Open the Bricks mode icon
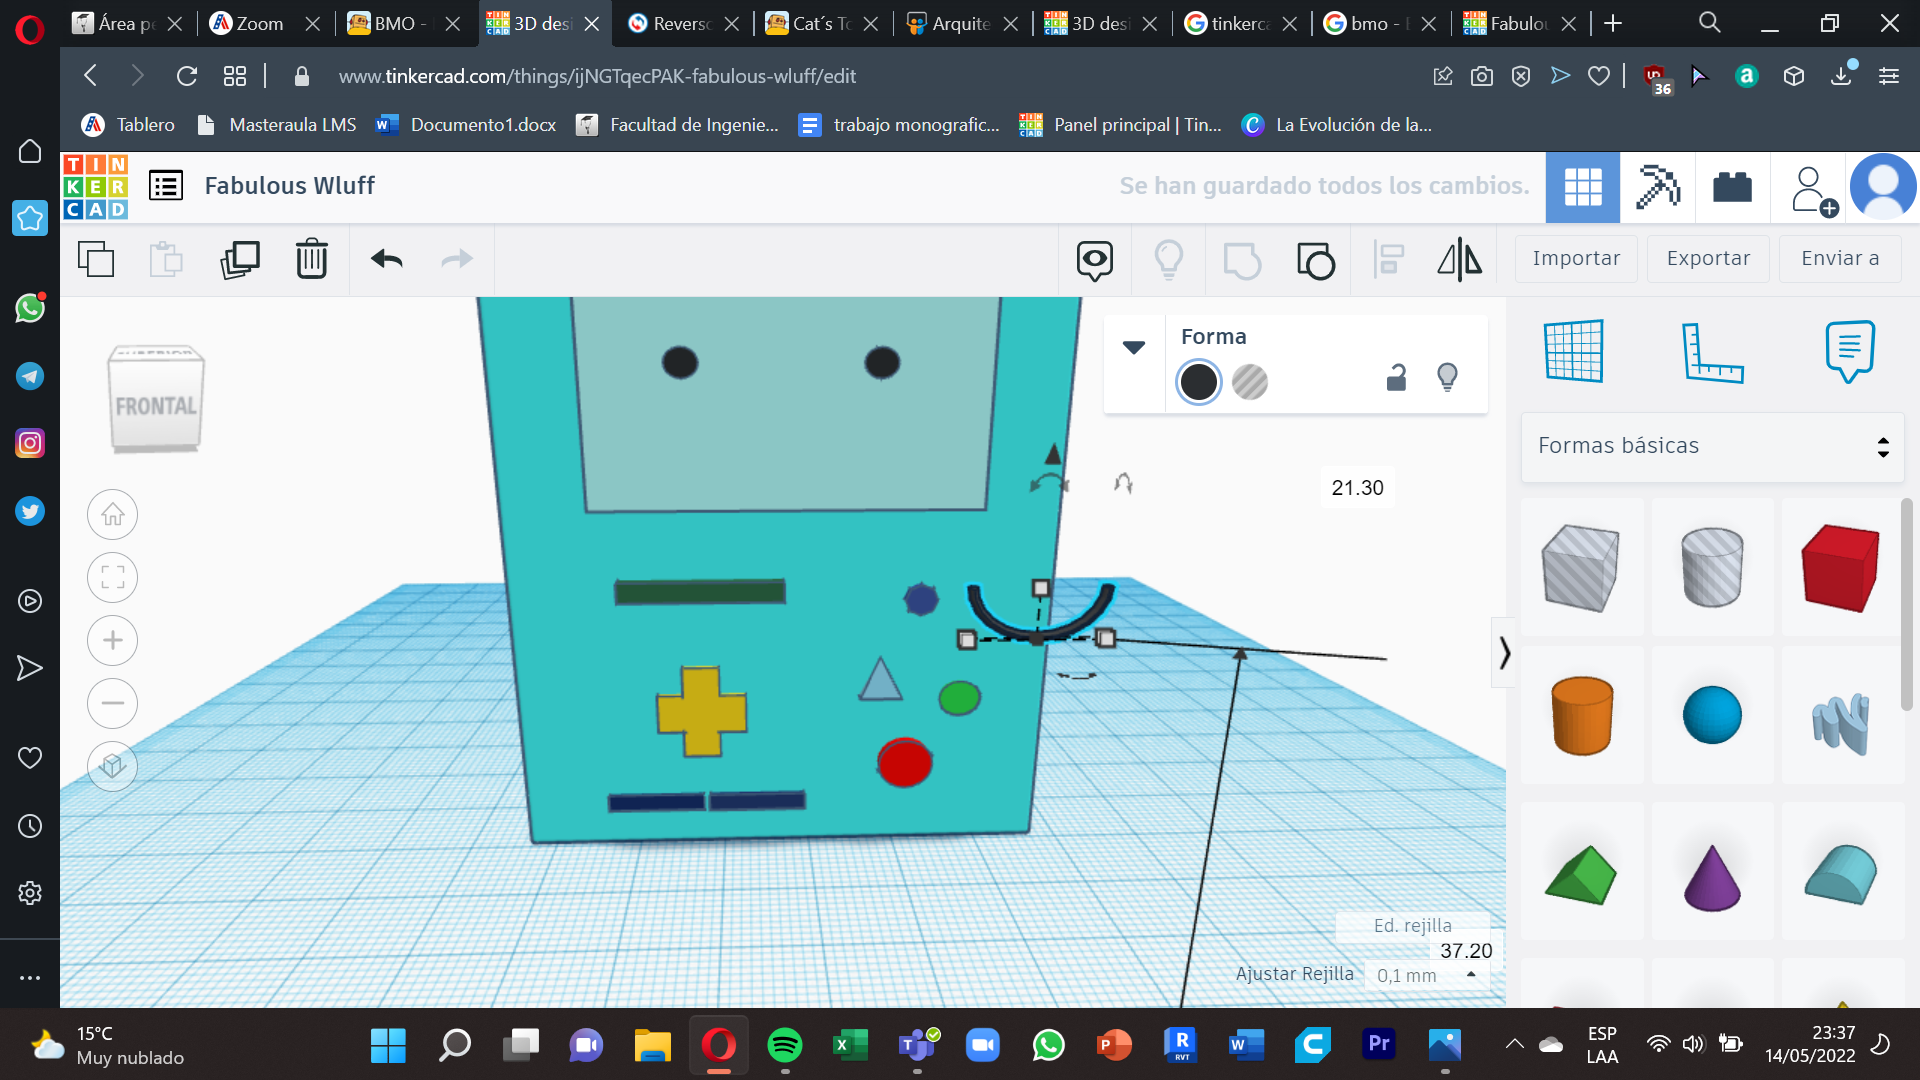Image resolution: width=1920 pixels, height=1080 pixels. [x=1732, y=187]
